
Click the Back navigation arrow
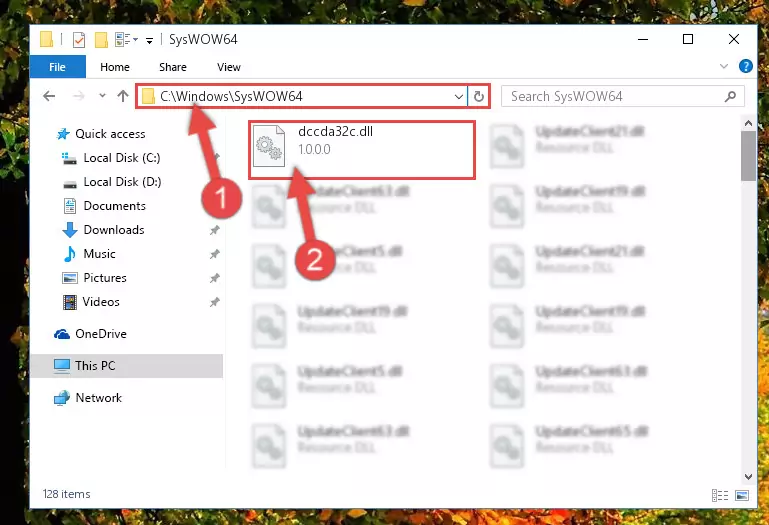(49, 96)
